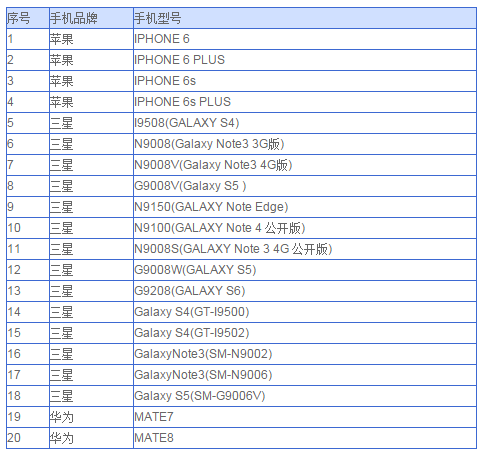Click the MATE8 model cell

(x=305, y=438)
